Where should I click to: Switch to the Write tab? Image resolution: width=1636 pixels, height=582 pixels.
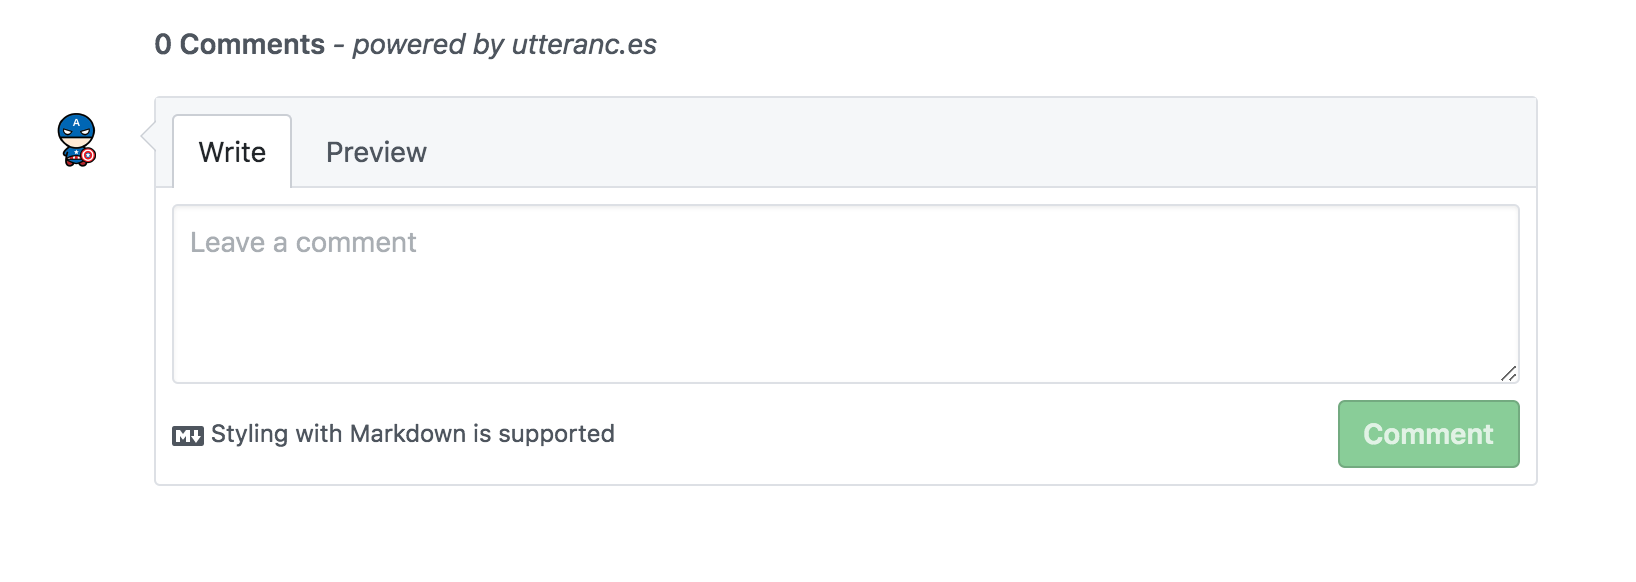click(232, 152)
